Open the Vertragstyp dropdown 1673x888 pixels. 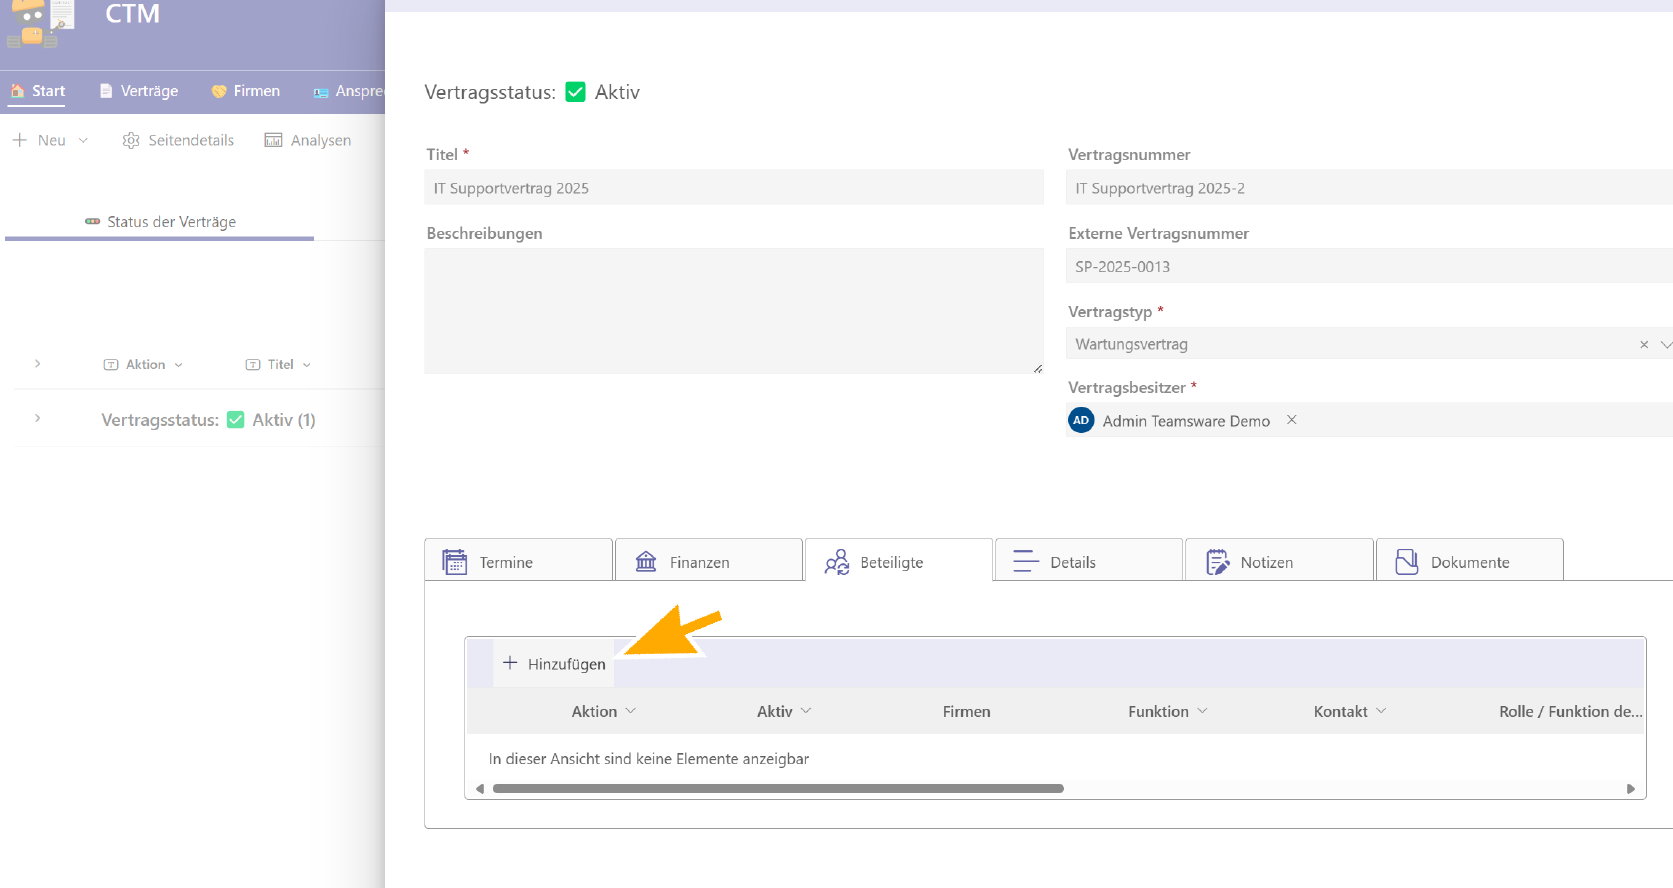click(1665, 344)
